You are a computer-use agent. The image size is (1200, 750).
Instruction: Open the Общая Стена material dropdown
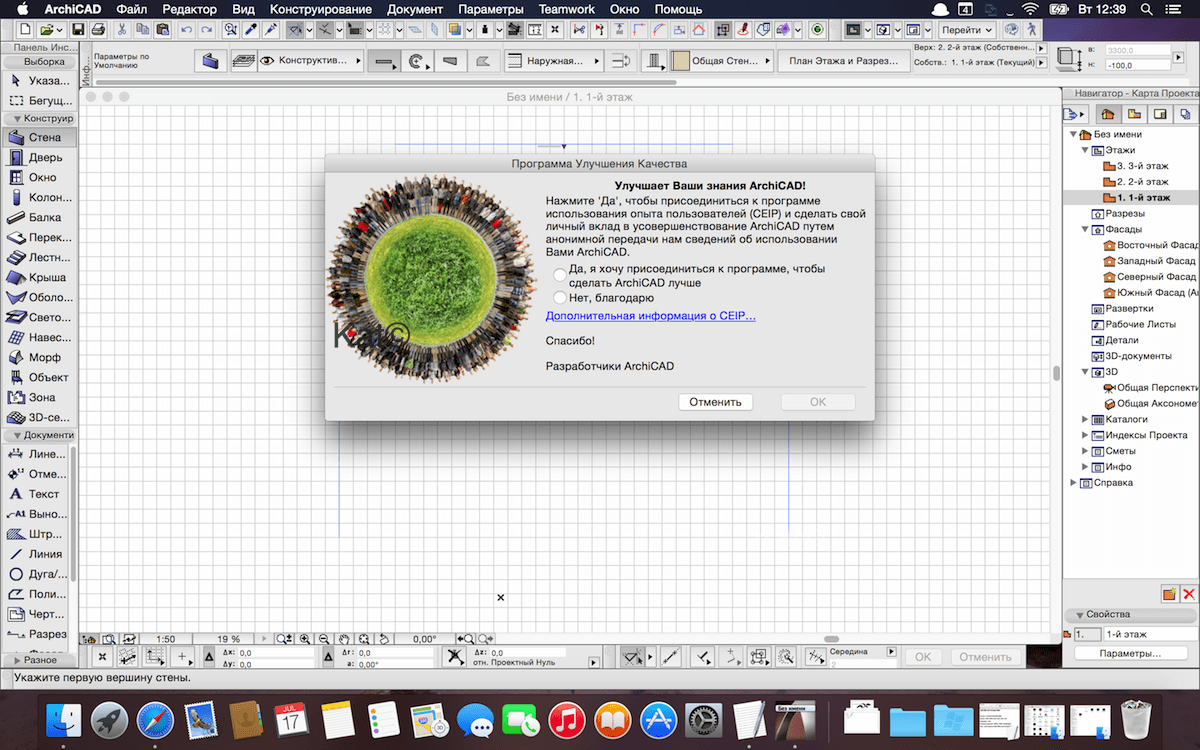tap(721, 61)
